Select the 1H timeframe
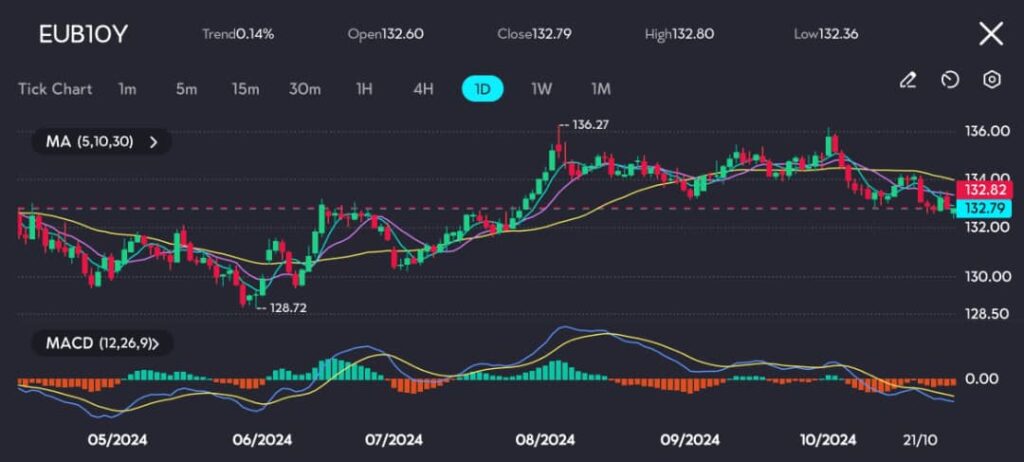This screenshot has width=1024, height=462. [x=364, y=89]
